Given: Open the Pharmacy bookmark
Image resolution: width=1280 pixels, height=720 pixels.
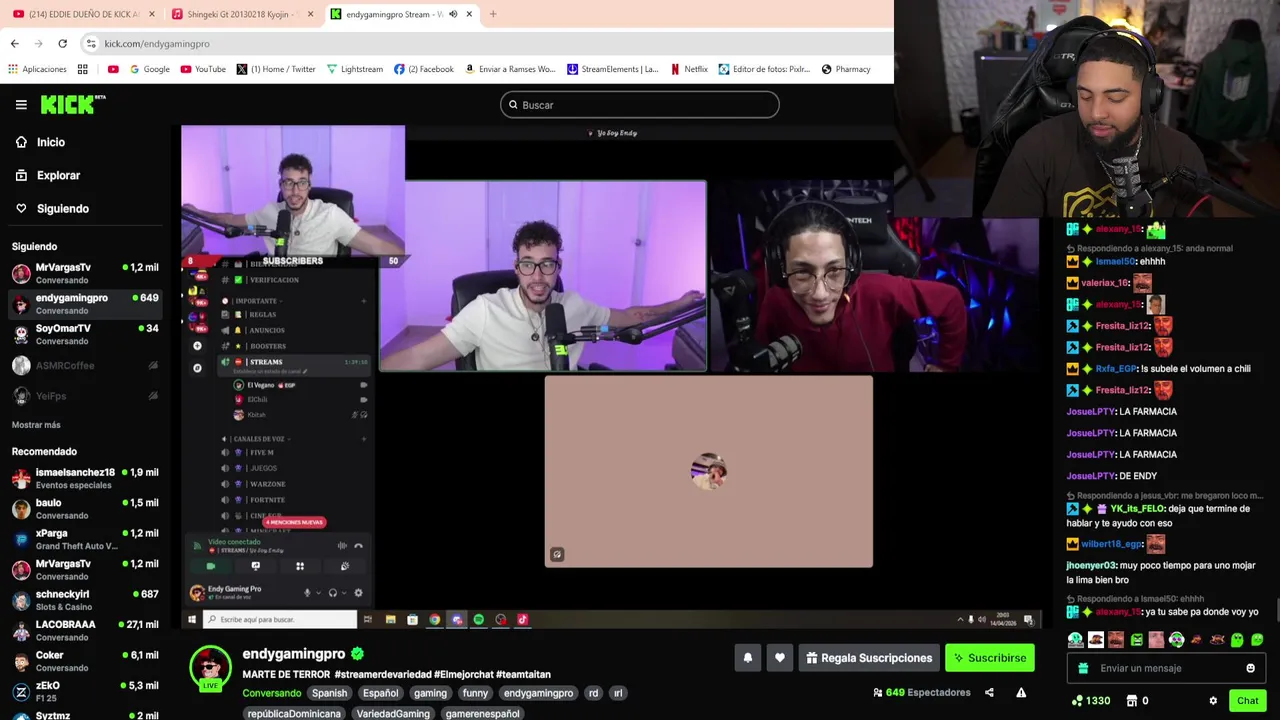Looking at the screenshot, I should pos(846,69).
